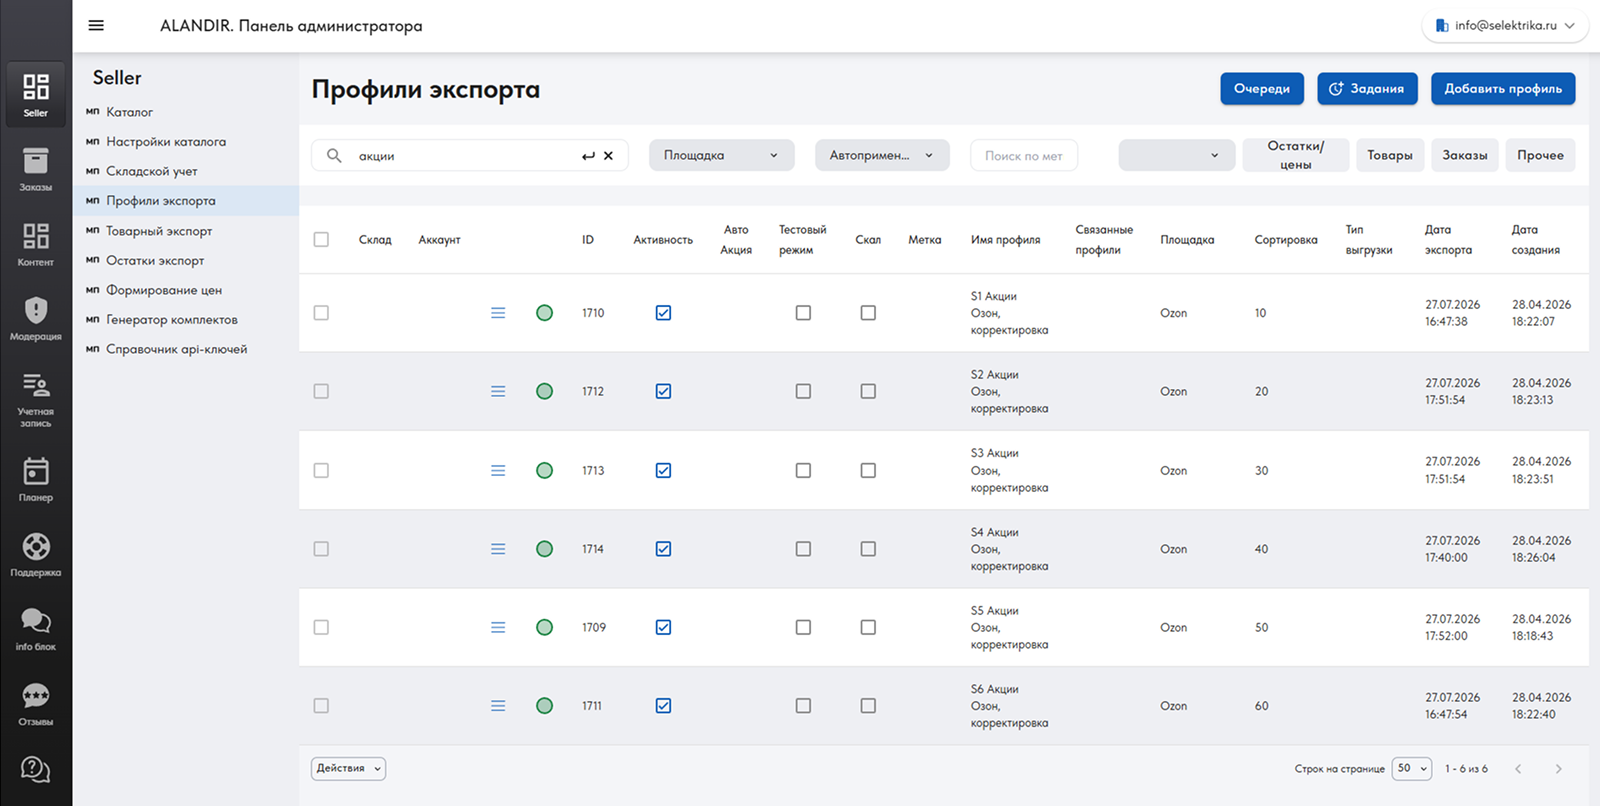The width and height of the screenshot is (1600, 806).
Task: Uncheck the Активность checkbox for profile 1712
Action: [663, 391]
